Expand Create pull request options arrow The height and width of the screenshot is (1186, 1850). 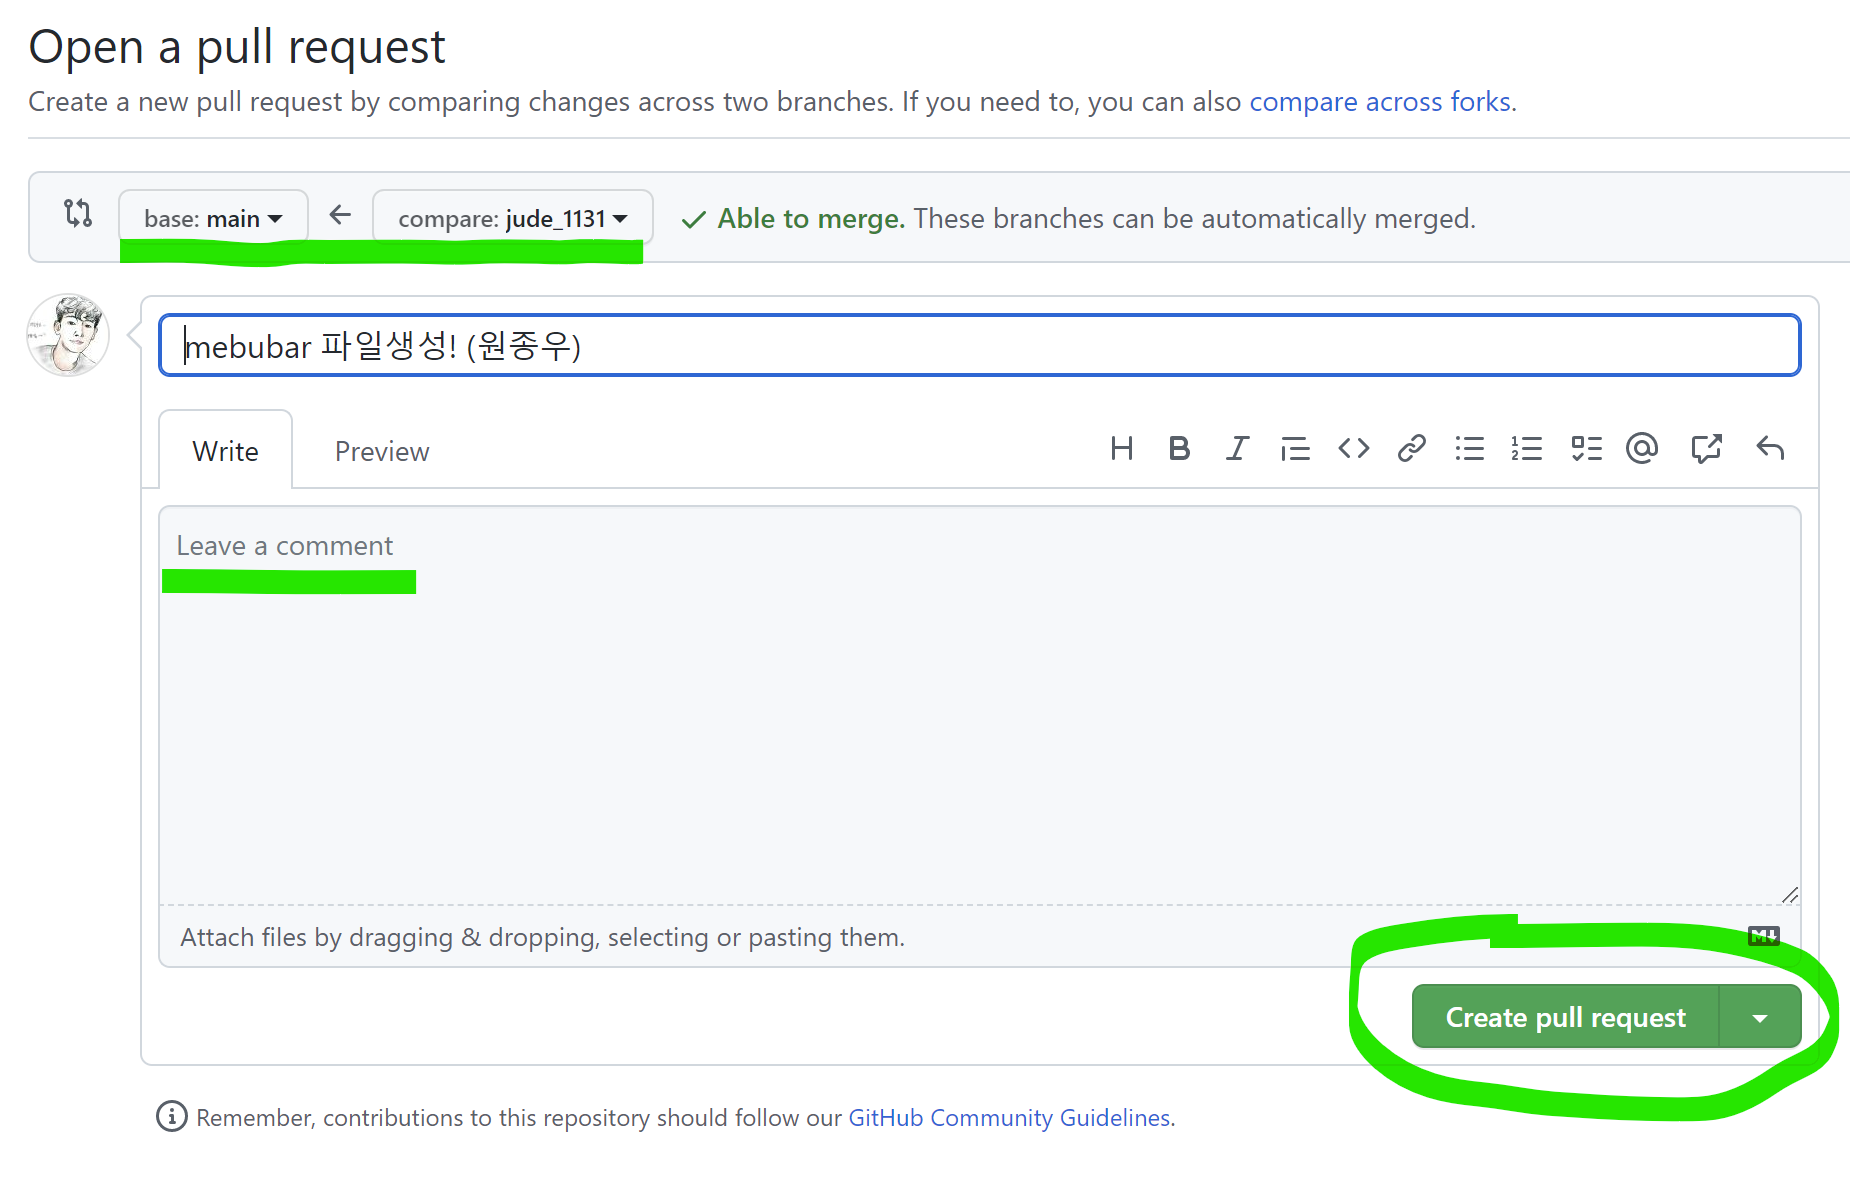pyautogui.click(x=1760, y=1017)
